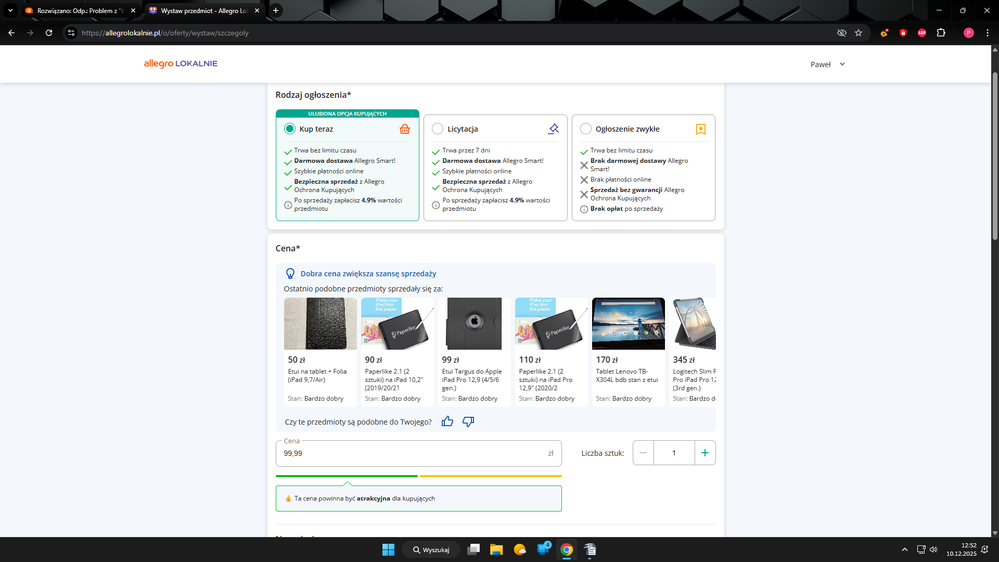Image resolution: width=999 pixels, height=562 pixels.
Task: Click the Allegro Lokalnie logo
Action: pyautogui.click(x=180, y=64)
